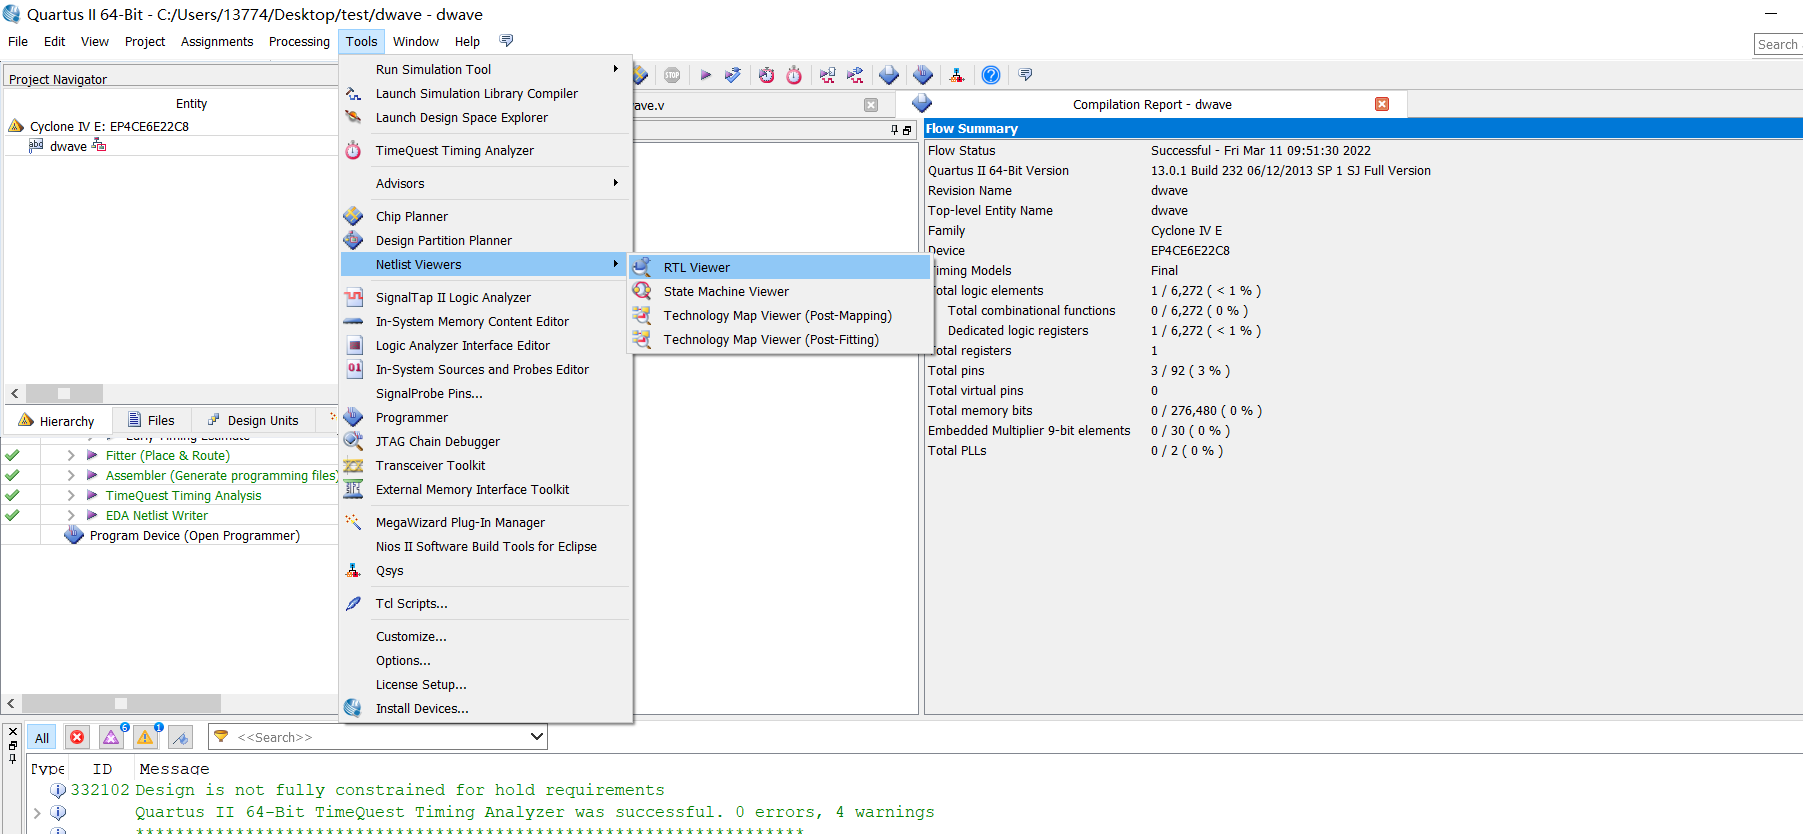Open Programmer icon in the toolbar
Image resolution: width=1803 pixels, height=834 pixels.
(922, 75)
